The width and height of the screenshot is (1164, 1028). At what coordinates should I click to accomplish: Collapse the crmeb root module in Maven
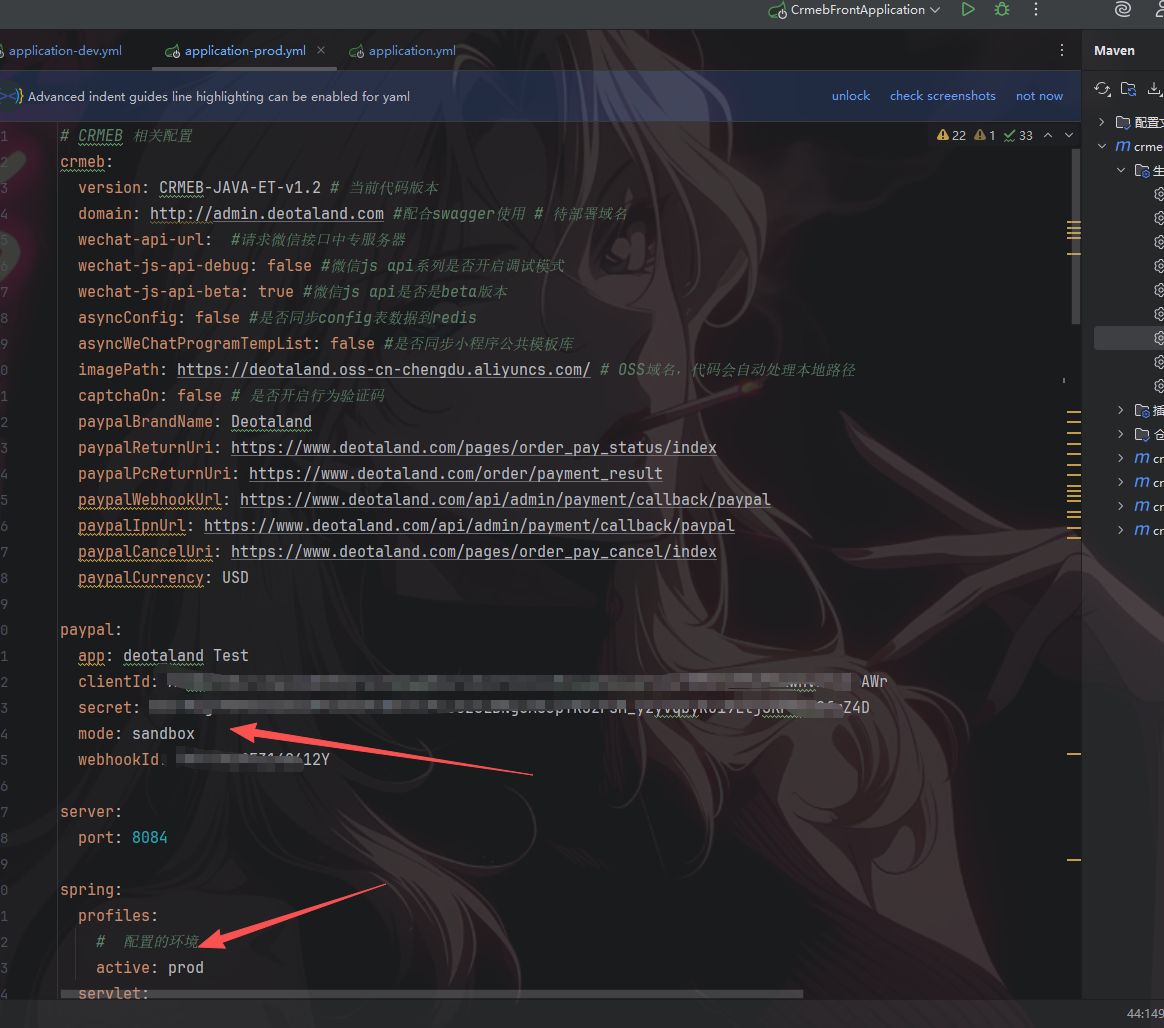point(1102,146)
